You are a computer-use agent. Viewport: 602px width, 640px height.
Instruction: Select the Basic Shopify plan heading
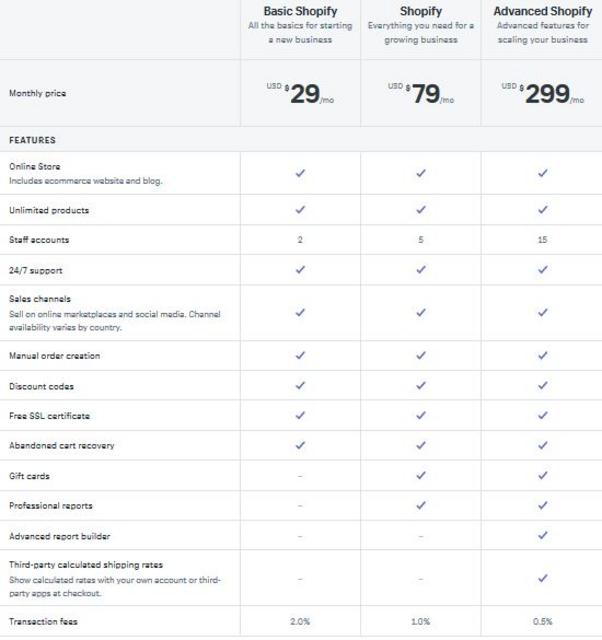pos(300,11)
